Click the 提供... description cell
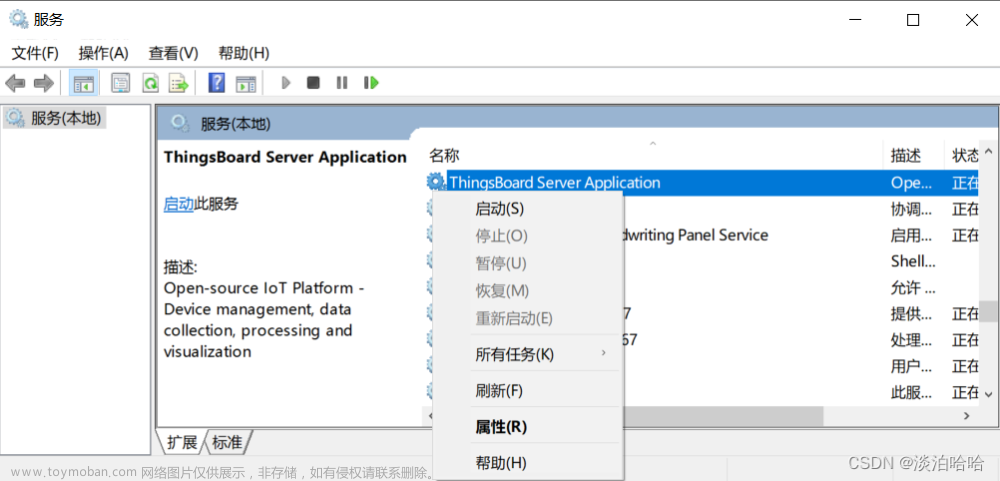The width and height of the screenshot is (1000, 481). [x=911, y=314]
